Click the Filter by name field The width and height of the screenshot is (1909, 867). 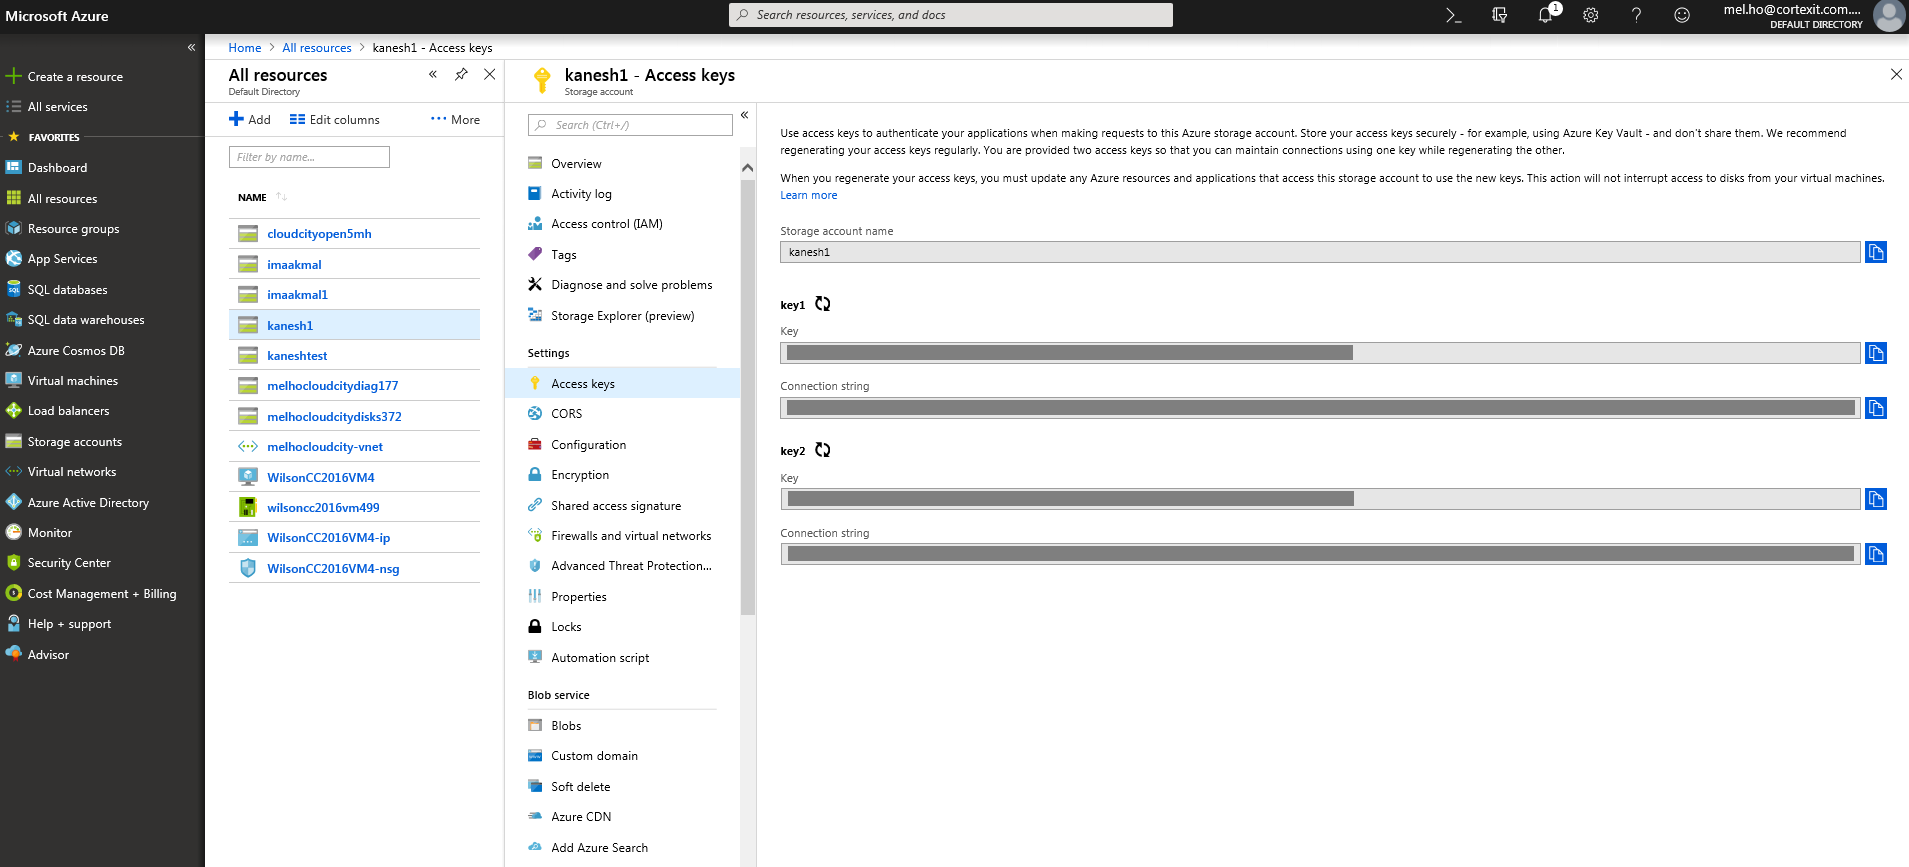(309, 157)
